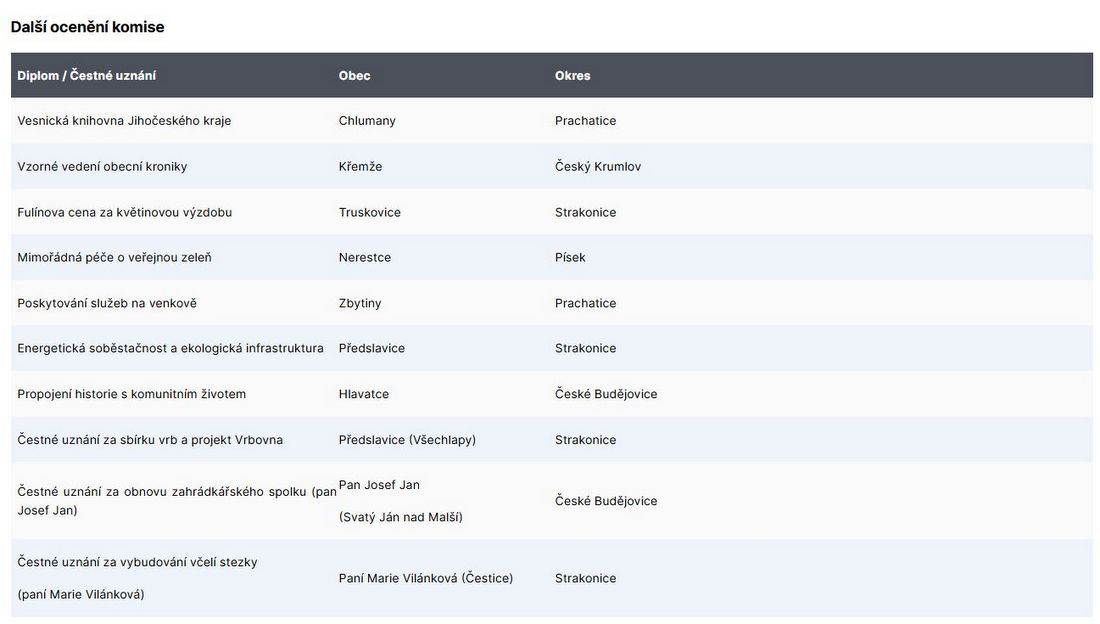Screen dimensions: 1100x624
Task: Select "Mimořádná péče o veřejnou zeleň" cell
Action: (x=114, y=258)
